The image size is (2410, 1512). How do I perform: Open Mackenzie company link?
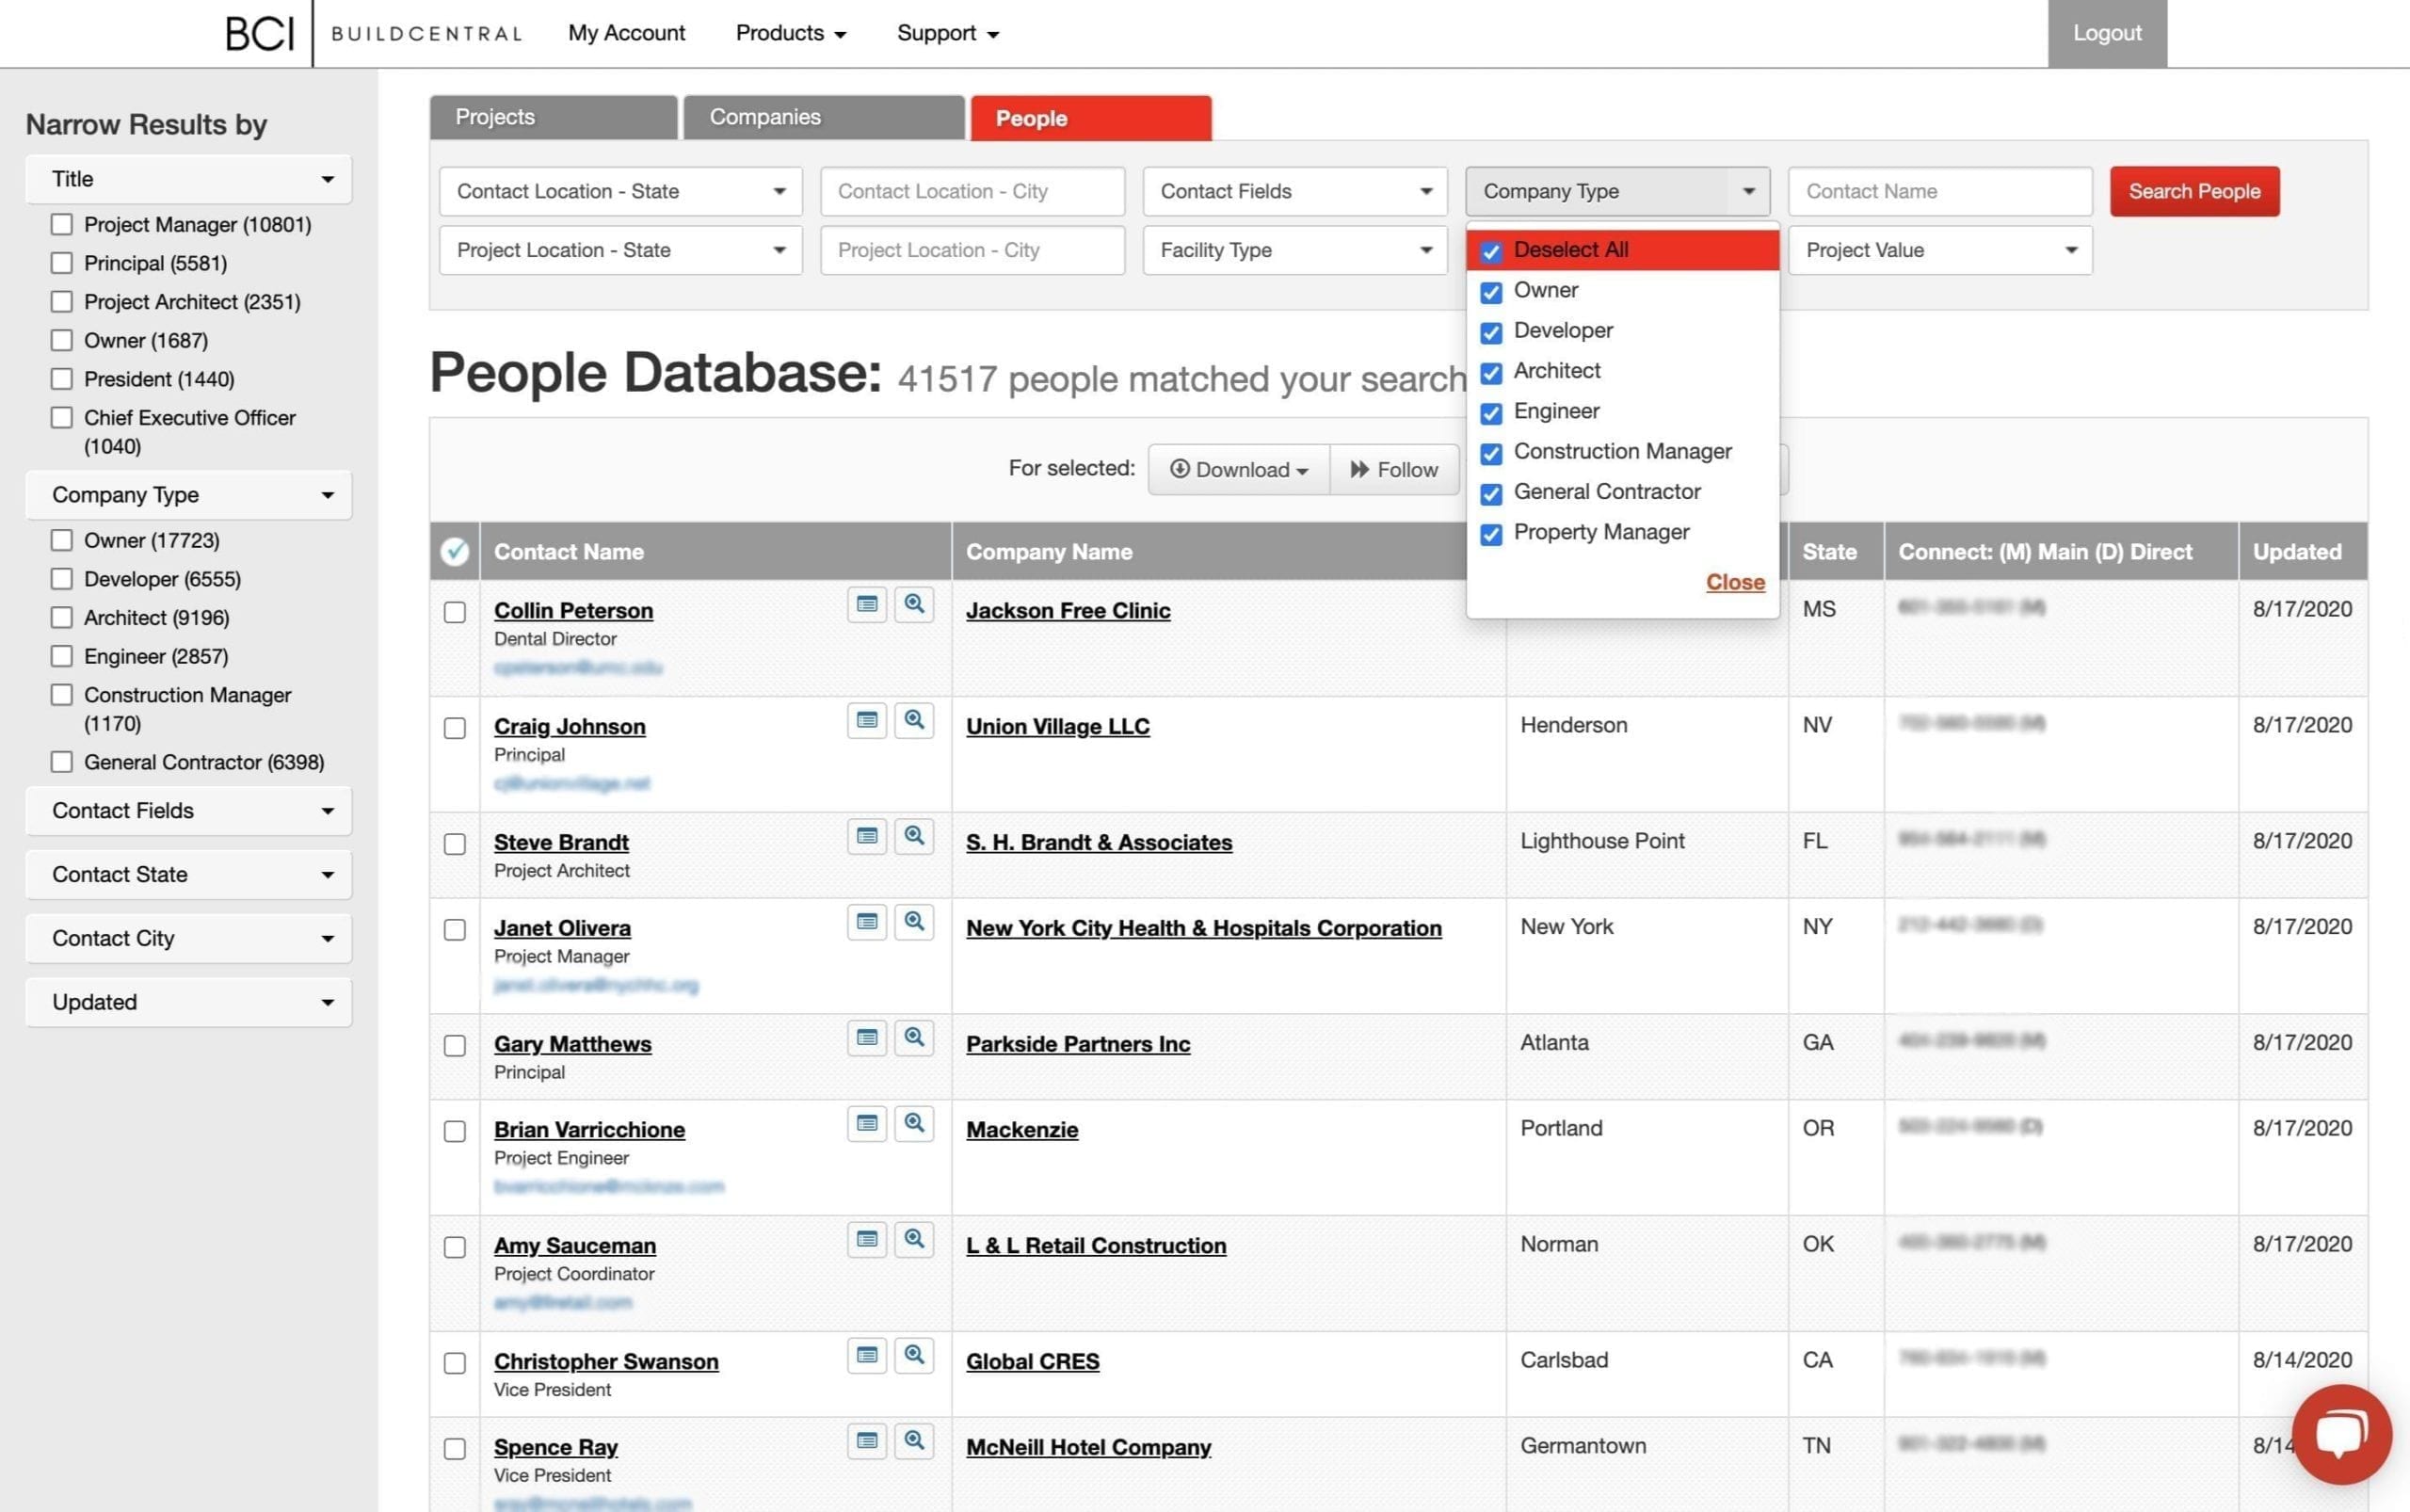pos(1022,1129)
